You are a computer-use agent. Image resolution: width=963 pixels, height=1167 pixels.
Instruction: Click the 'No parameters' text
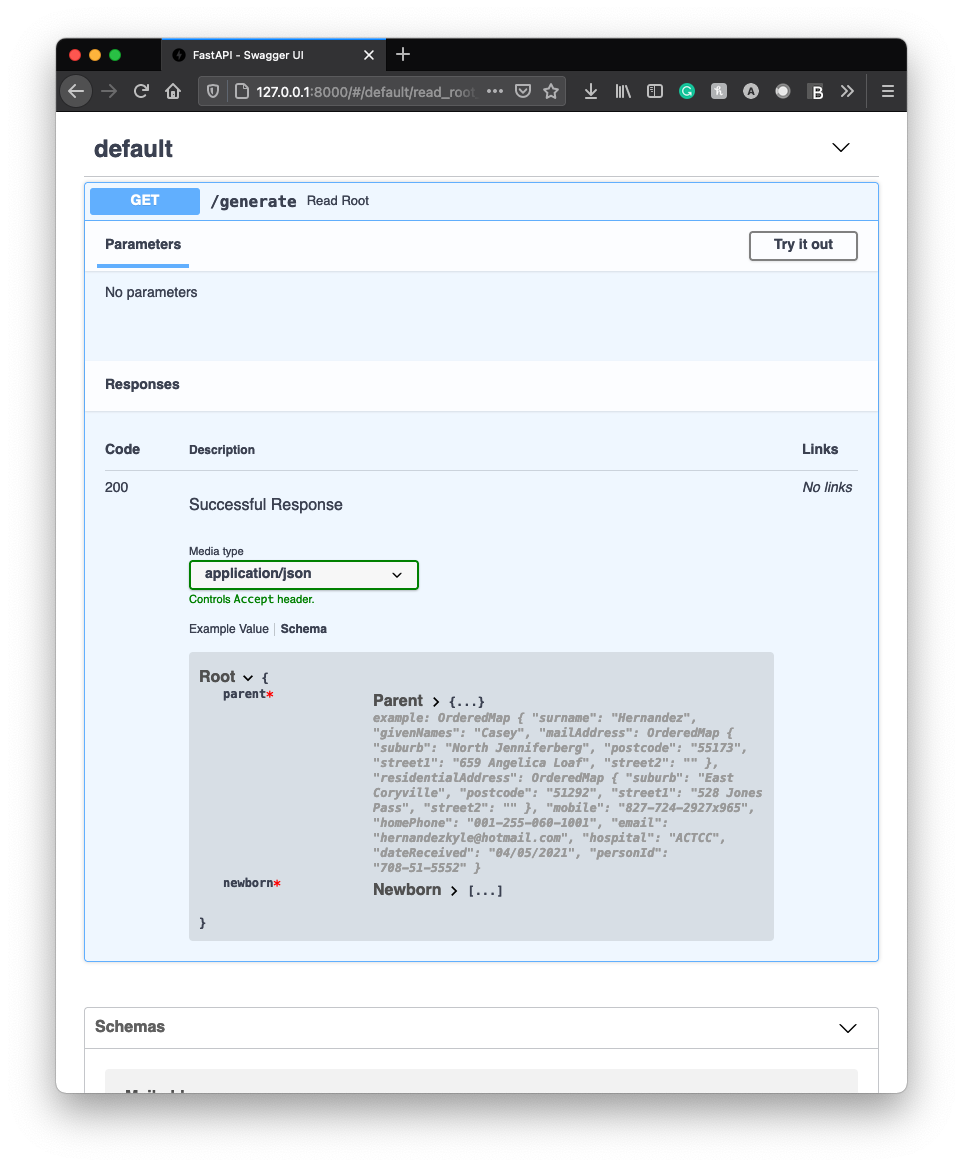[151, 292]
